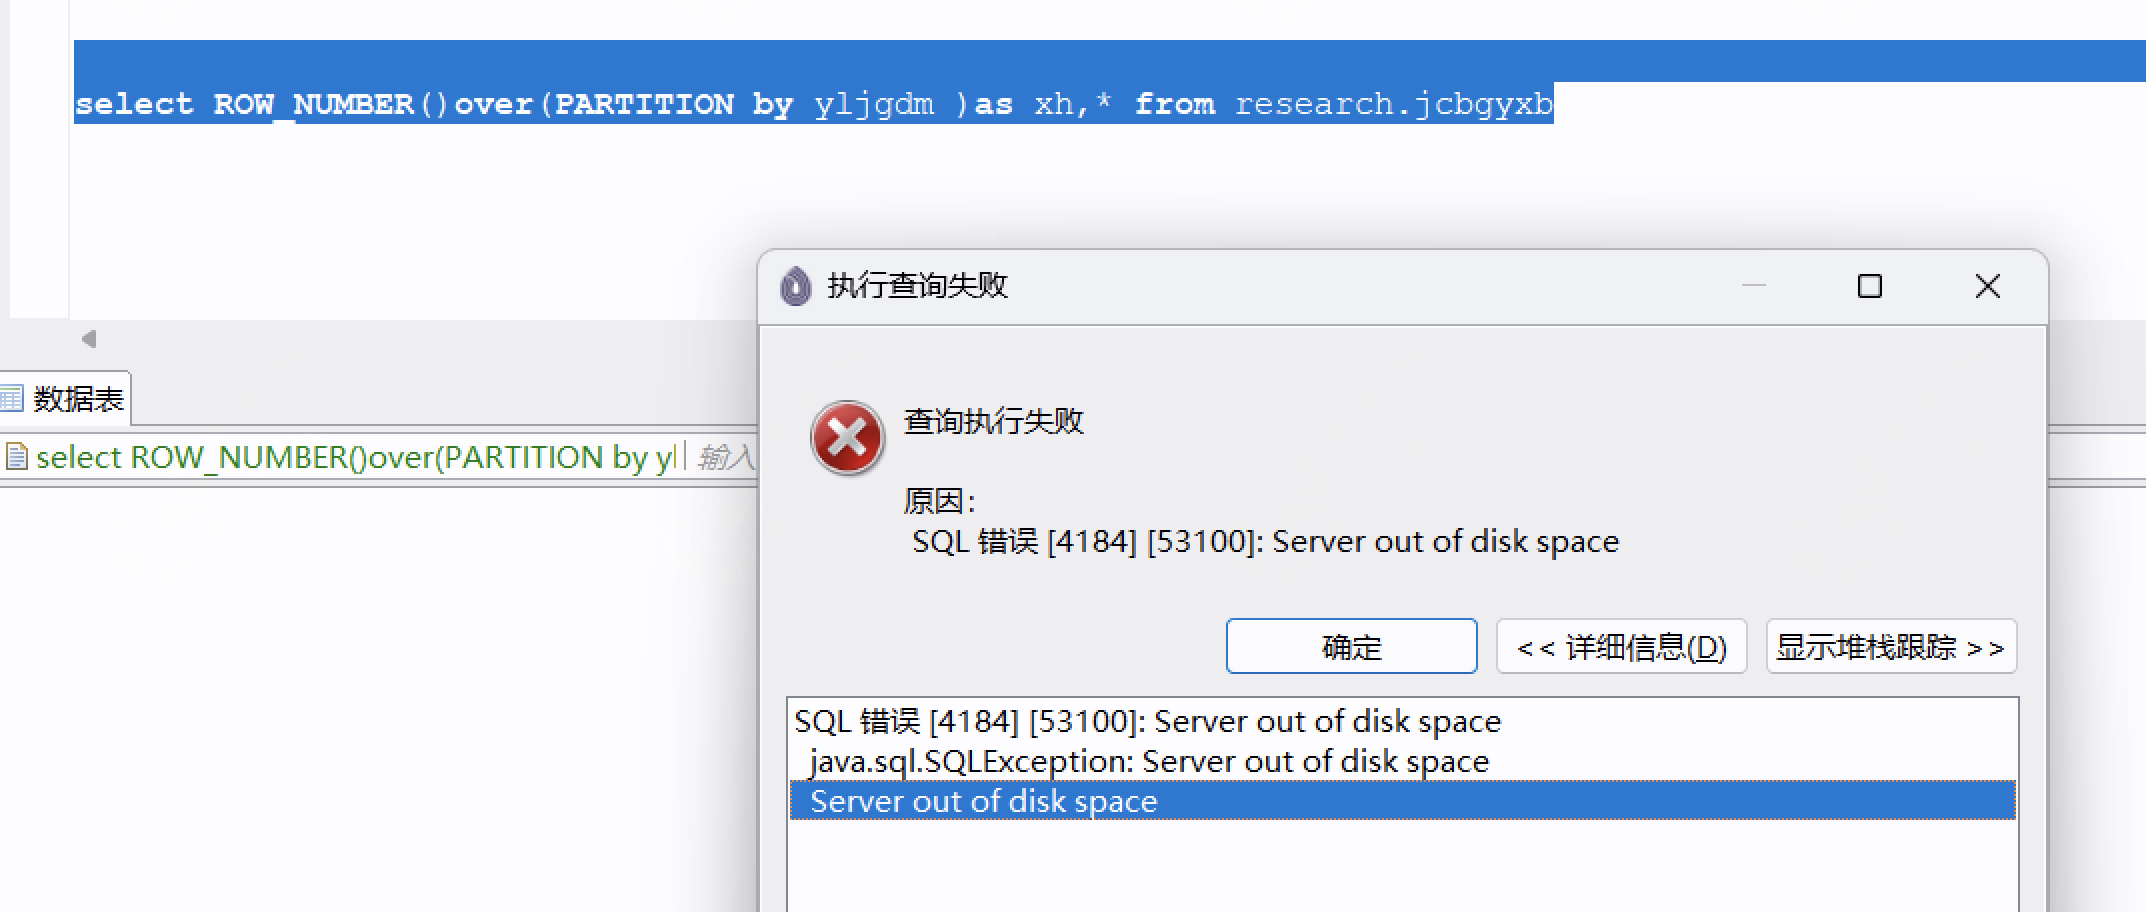Click the left scroll arrow under the editor

[89, 339]
